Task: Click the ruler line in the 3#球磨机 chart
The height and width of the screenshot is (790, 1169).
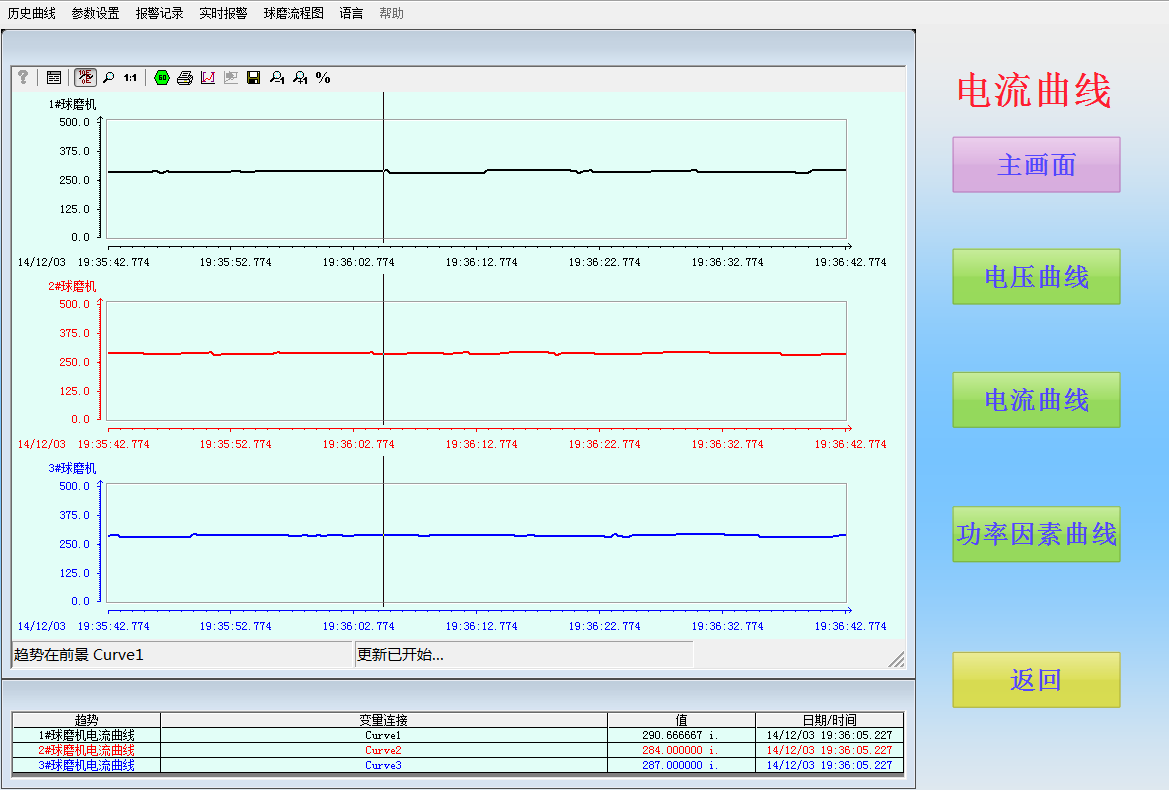Action: [x=383, y=531]
